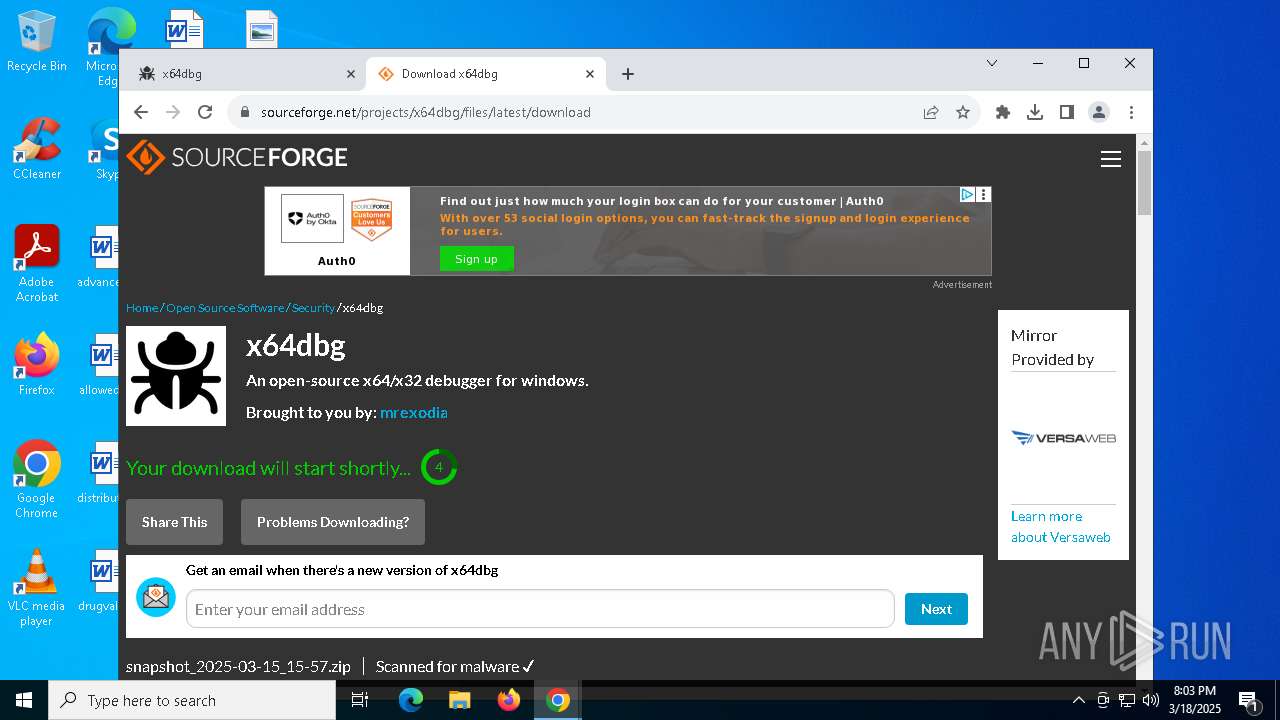Bookmark this page with the star icon
Screen dimensions: 1280x720
963,112
